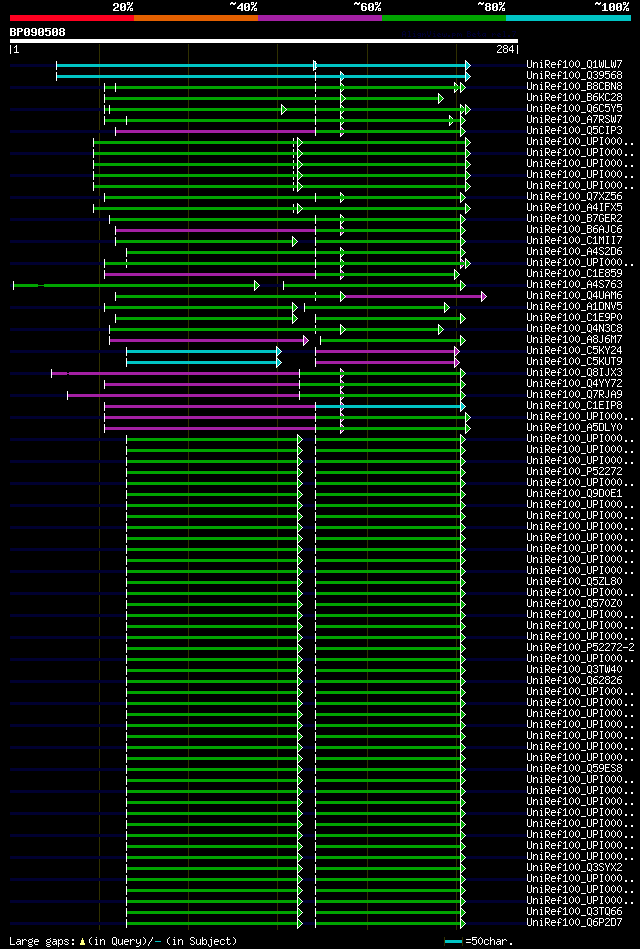Open the UniRef100_Q62826 hit
640x949 pixels.
click(x=574, y=681)
